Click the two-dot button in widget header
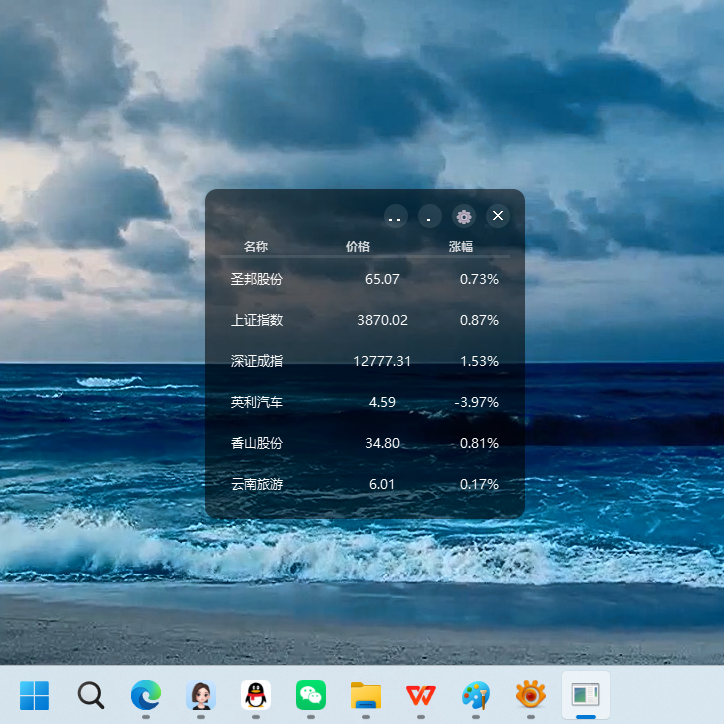This screenshot has width=724, height=724. [x=395, y=216]
